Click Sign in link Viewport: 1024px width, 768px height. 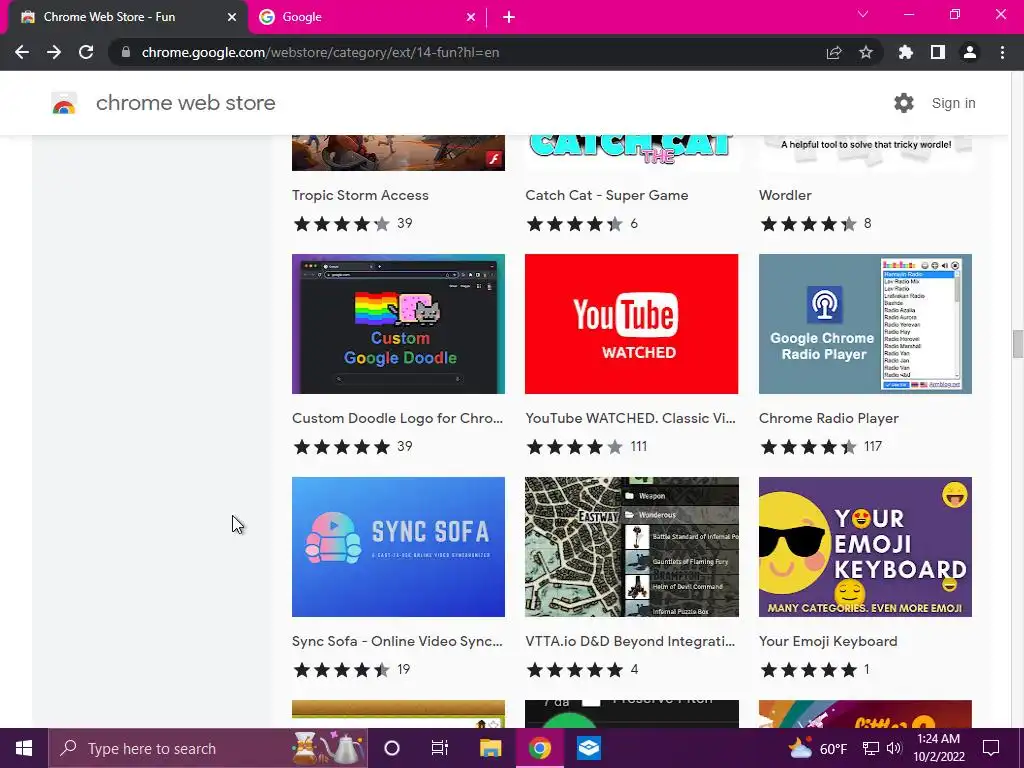pyautogui.click(x=953, y=103)
